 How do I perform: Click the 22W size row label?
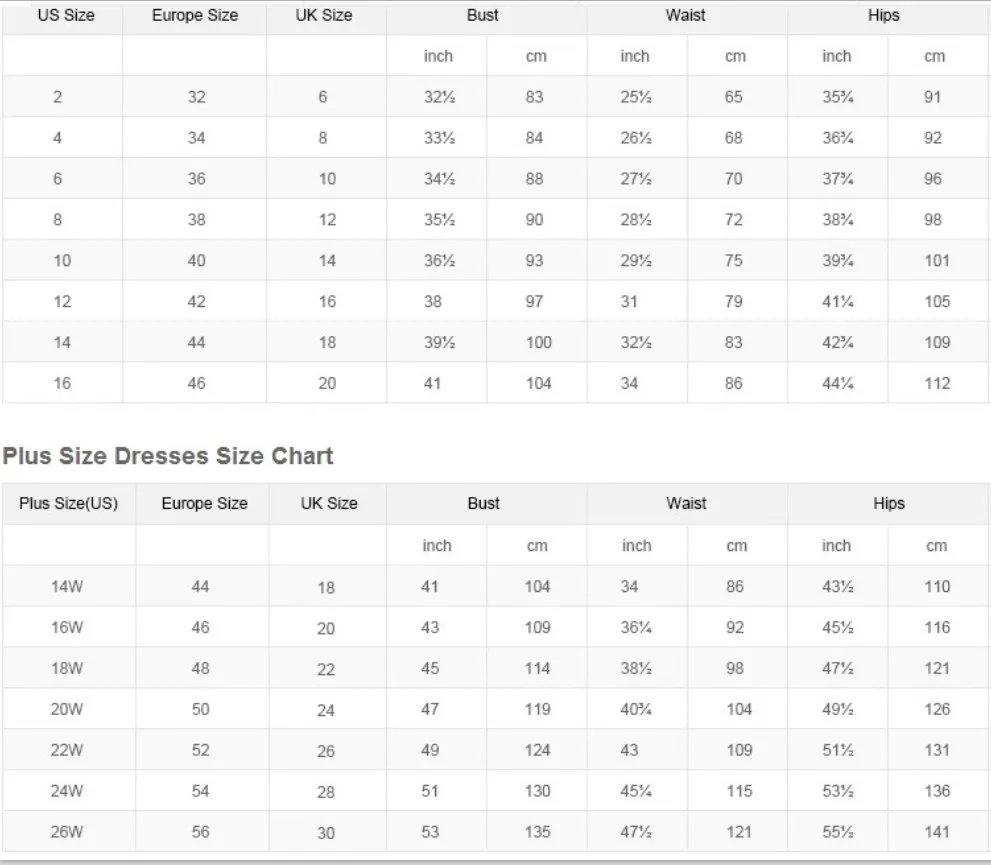pyautogui.click(x=67, y=750)
